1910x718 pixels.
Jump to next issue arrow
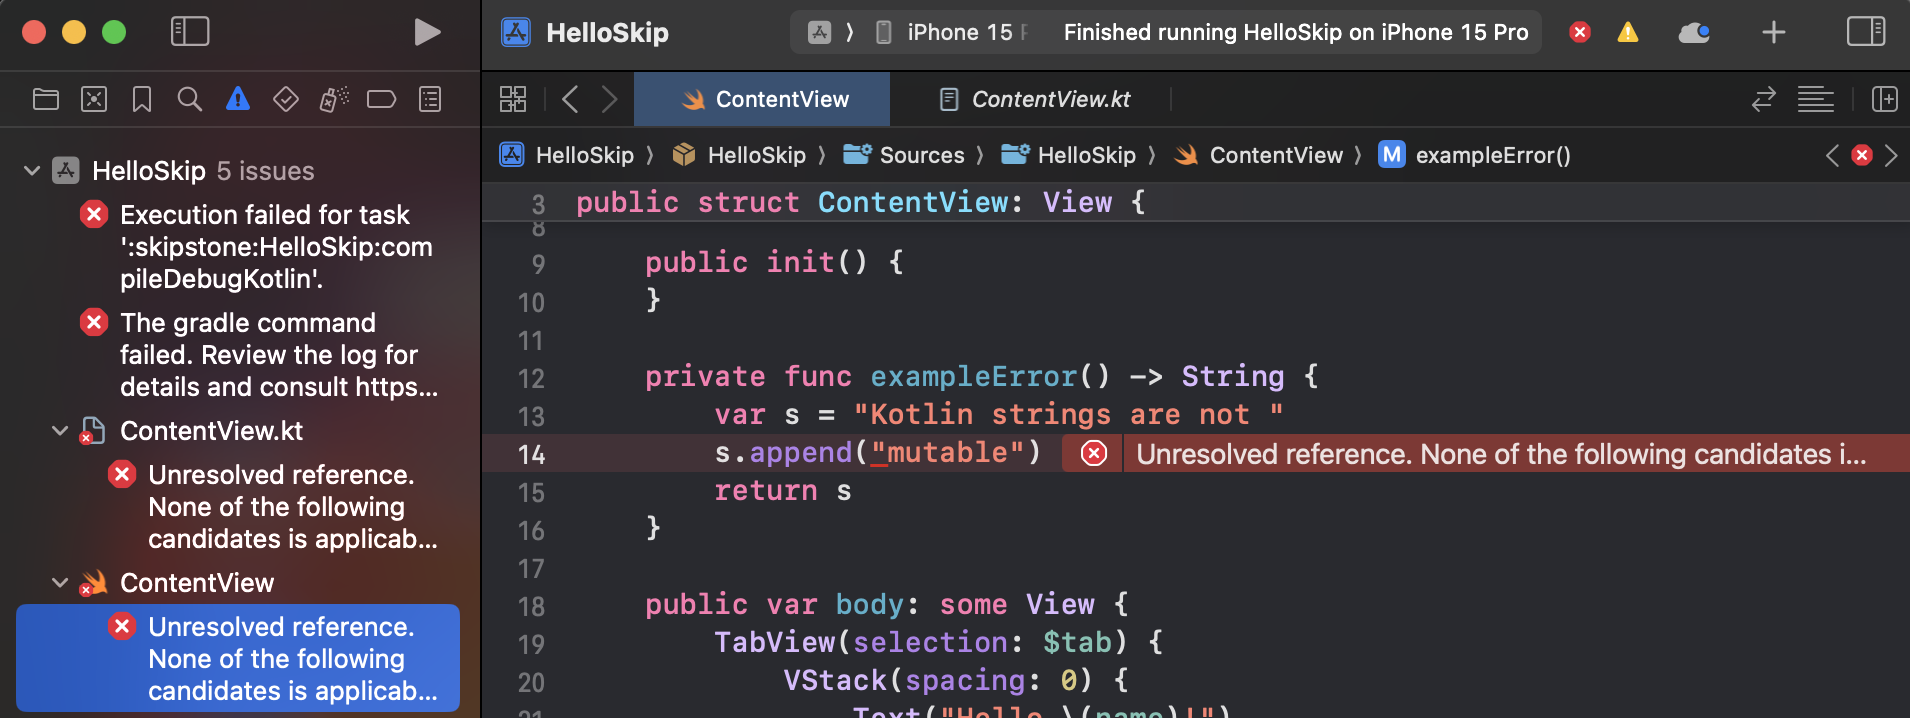[x=1890, y=155]
